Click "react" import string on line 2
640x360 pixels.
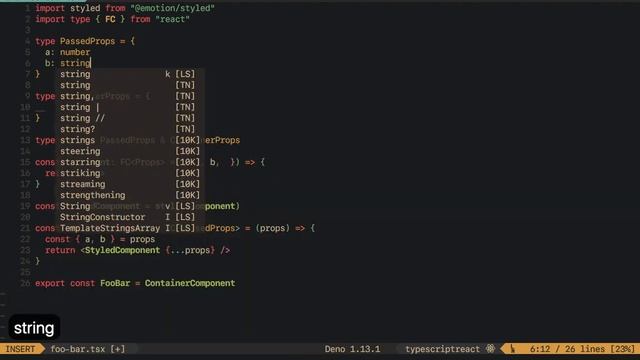172,19
